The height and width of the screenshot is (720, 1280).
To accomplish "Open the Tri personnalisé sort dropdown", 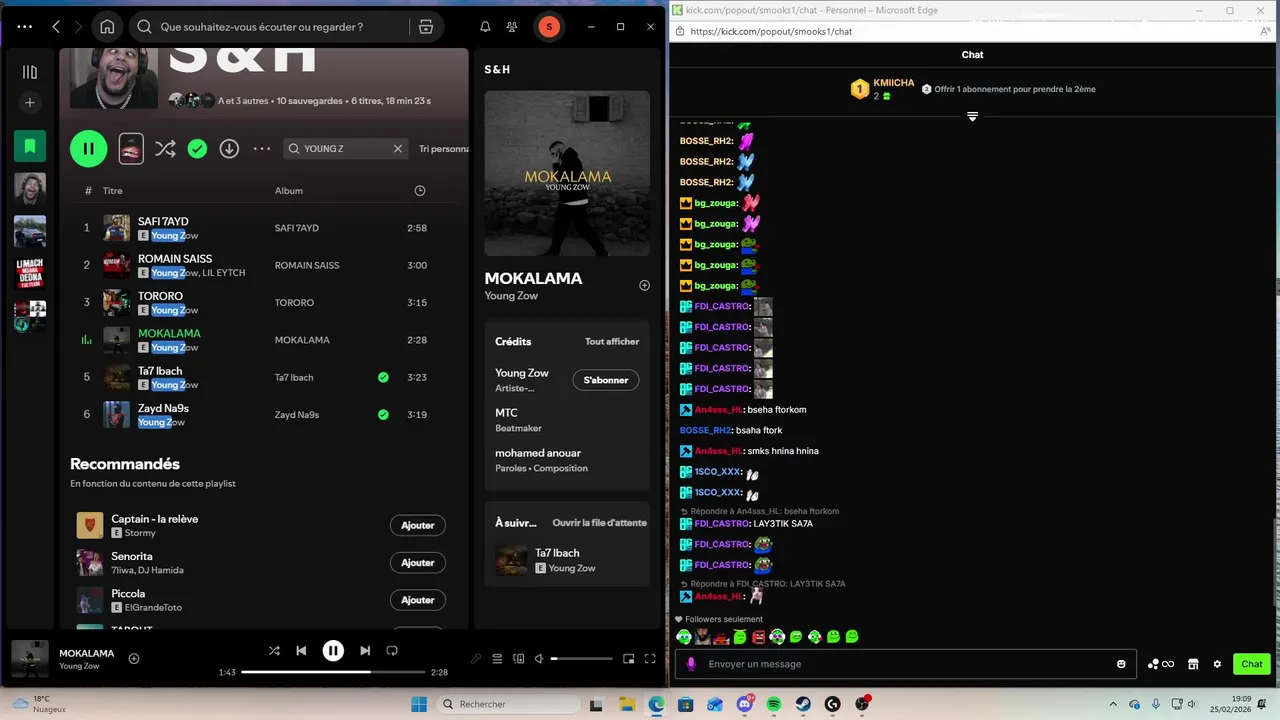I will pos(444,149).
